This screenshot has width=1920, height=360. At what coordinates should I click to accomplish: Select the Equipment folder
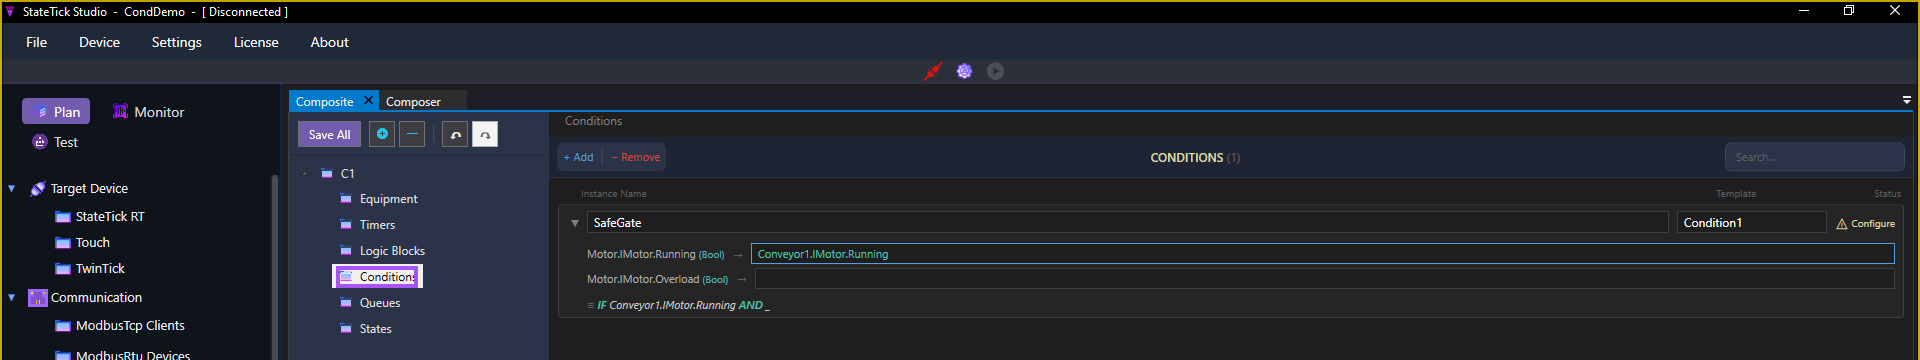[x=379, y=199]
